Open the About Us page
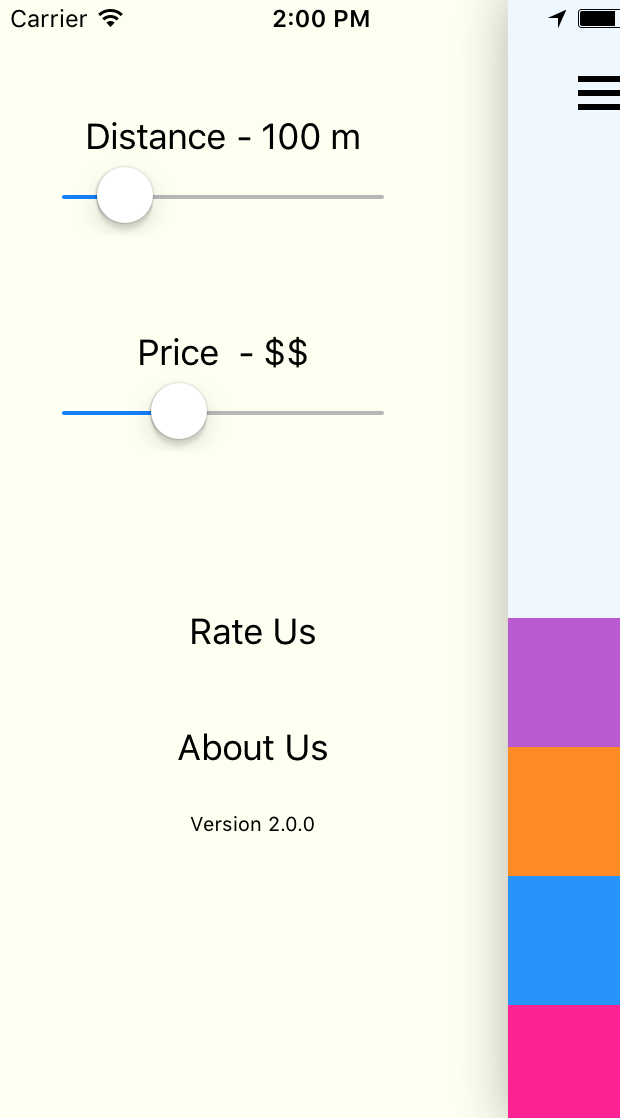 click(x=253, y=748)
